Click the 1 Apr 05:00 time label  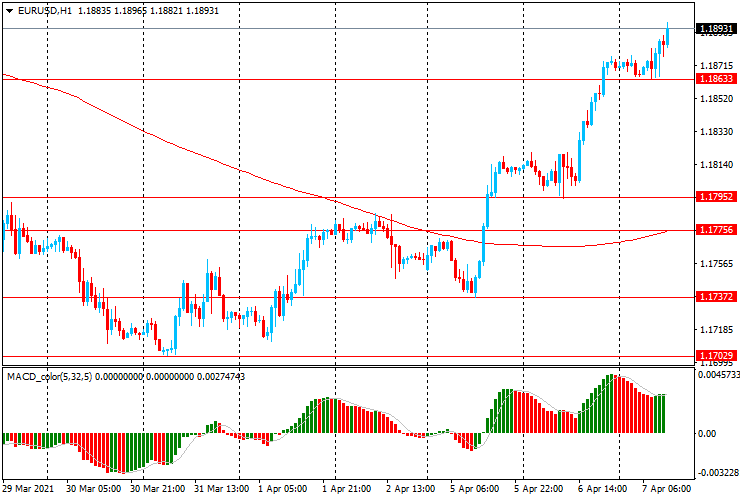click(283, 489)
